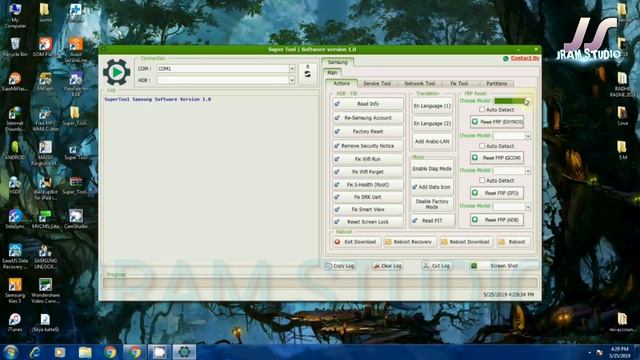This screenshot has width=640, height=360.
Task: Click Fix DRK Uart button
Action: tap(368, 197)
